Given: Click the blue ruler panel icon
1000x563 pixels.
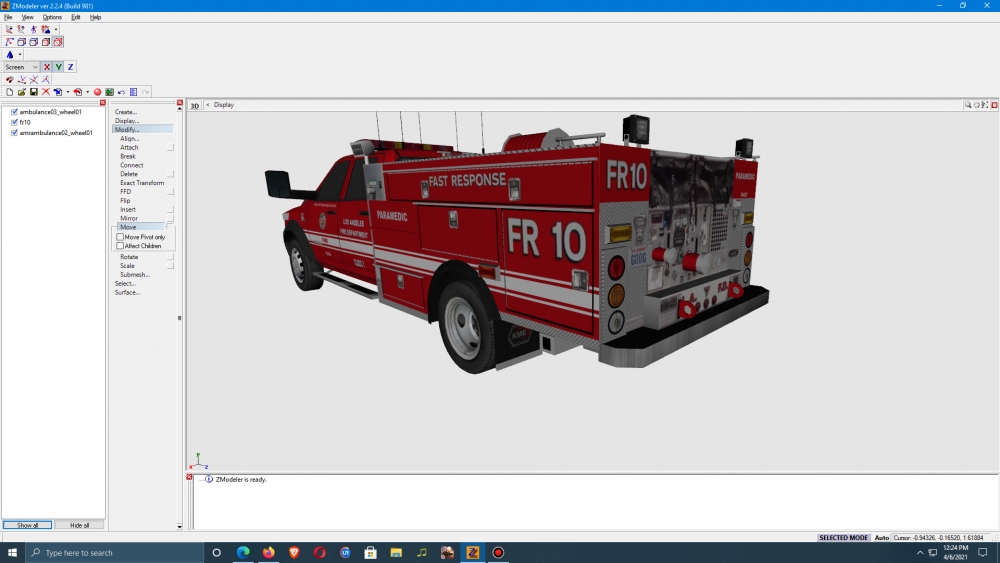Looking at the screenshot, I should click(x=133, y=92).
